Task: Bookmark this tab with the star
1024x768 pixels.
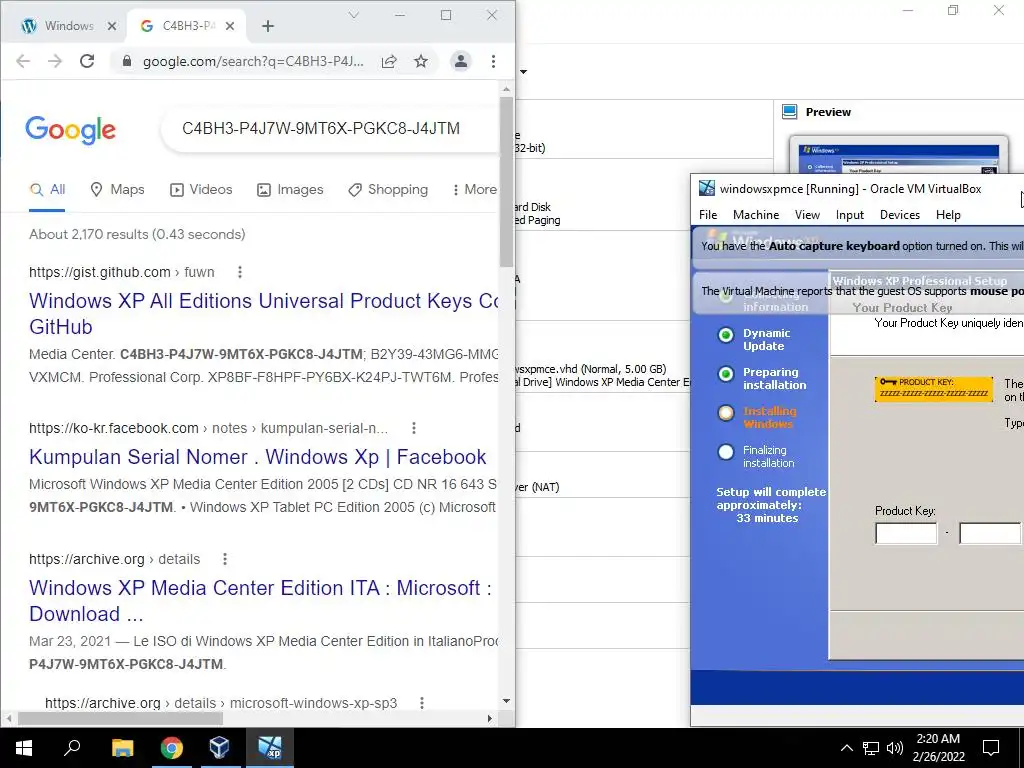Action: [x=421, y=61]
